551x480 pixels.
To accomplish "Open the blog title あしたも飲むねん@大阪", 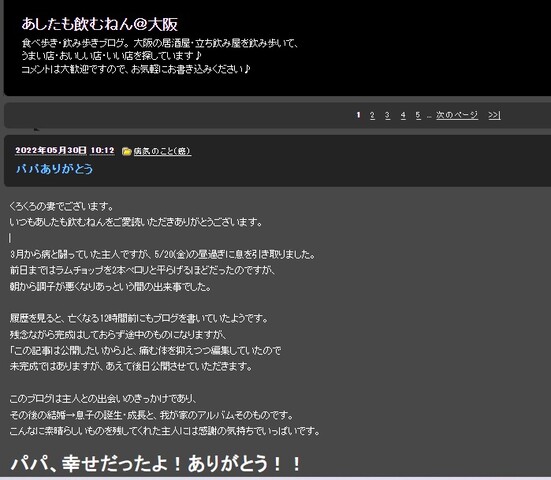I will tap(99, 24).
